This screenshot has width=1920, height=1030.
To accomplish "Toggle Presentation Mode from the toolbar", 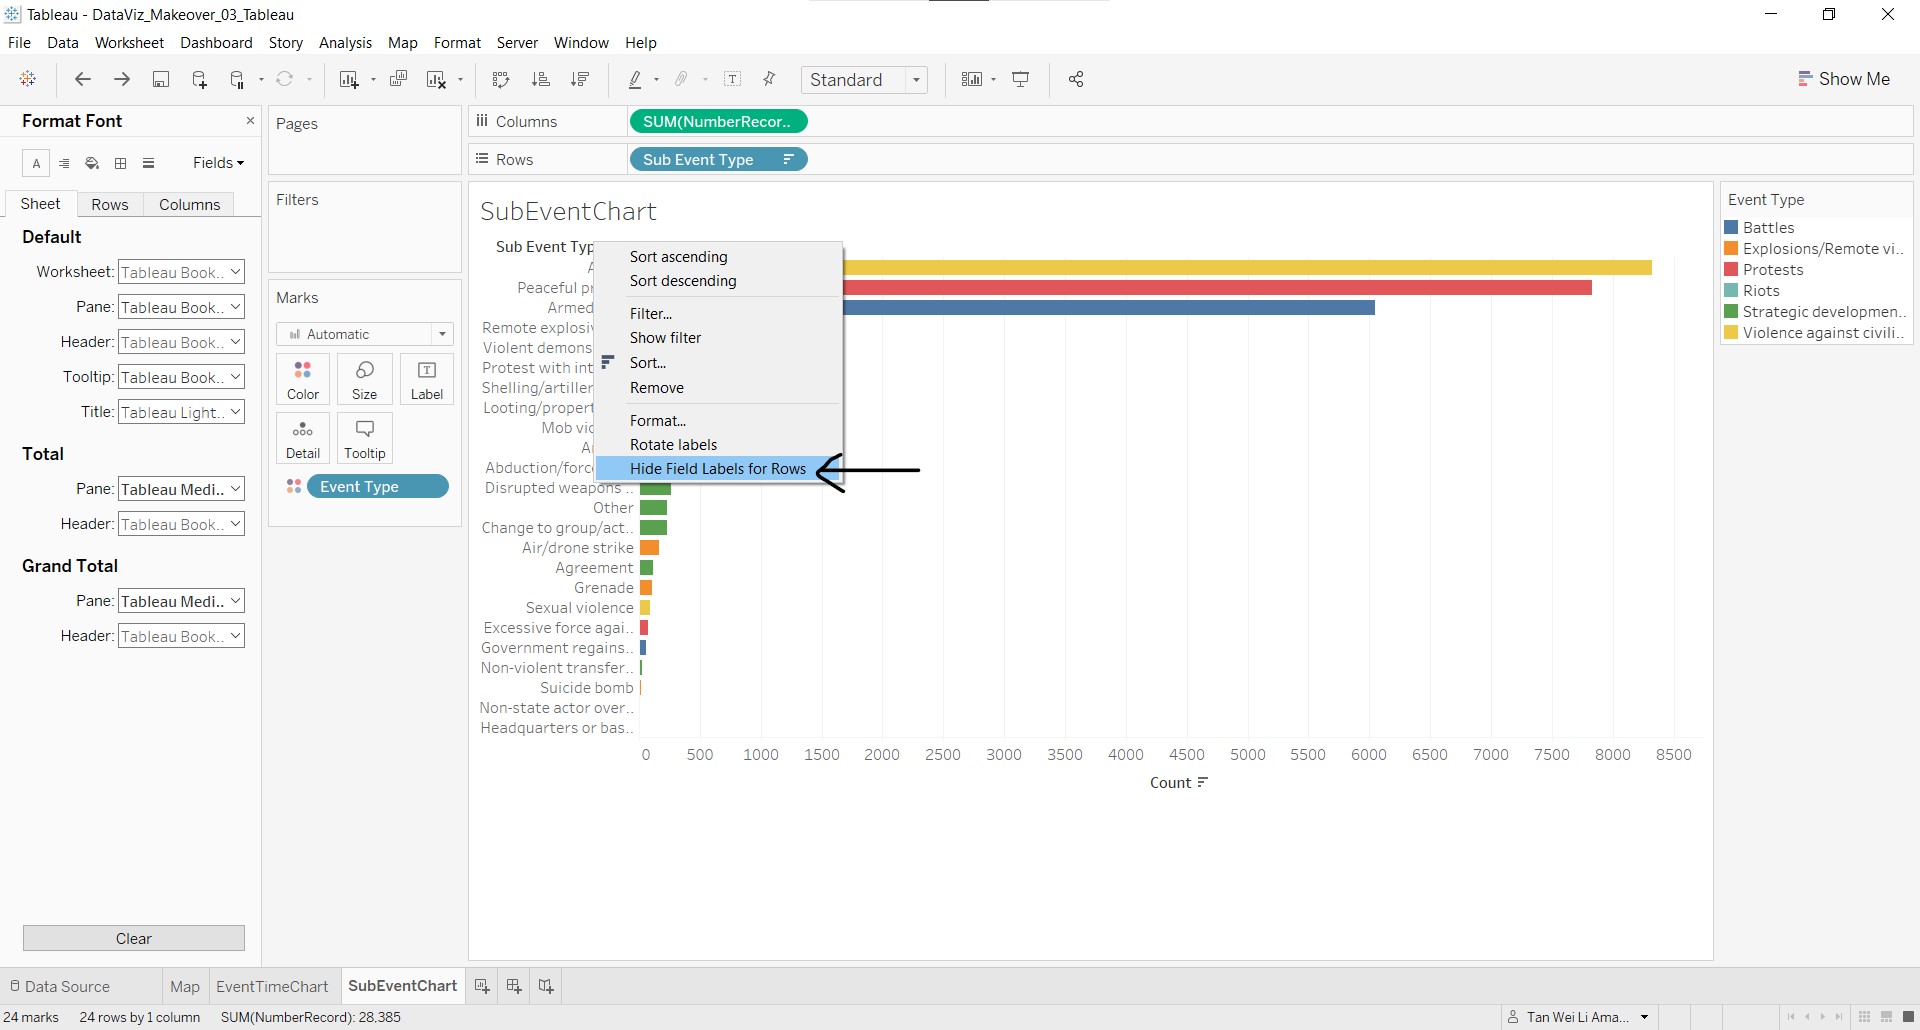I will [x=1021, y=80].
